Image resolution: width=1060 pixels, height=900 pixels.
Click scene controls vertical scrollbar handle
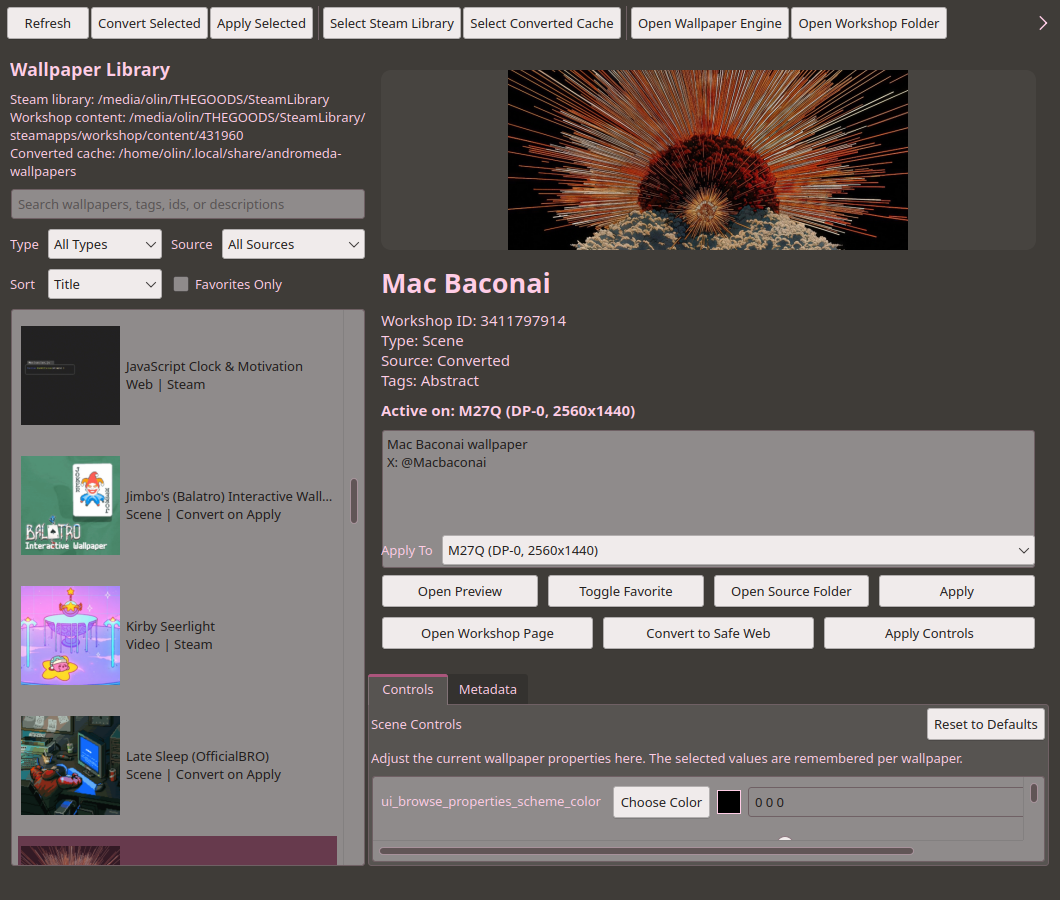(1034, 792)
